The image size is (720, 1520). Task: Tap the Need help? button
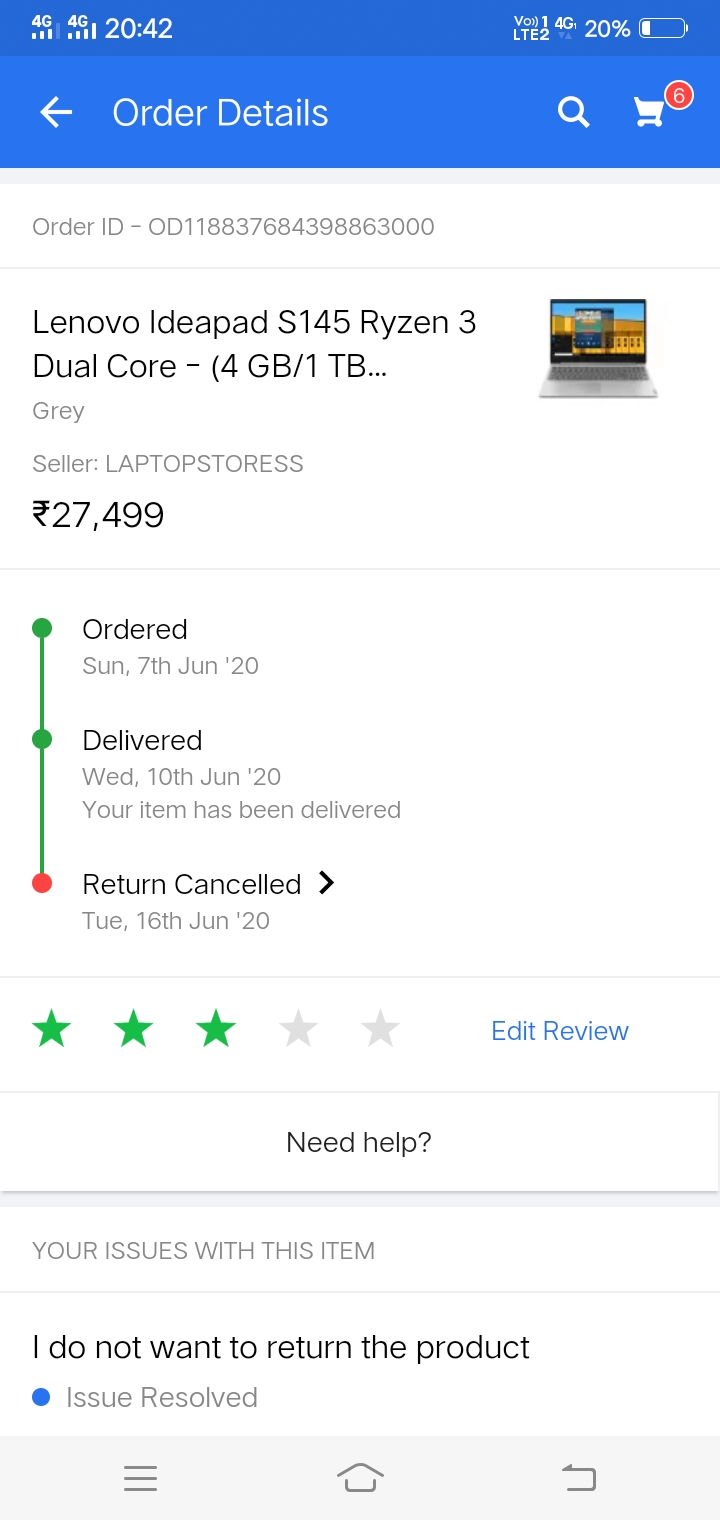(359, 1142)
